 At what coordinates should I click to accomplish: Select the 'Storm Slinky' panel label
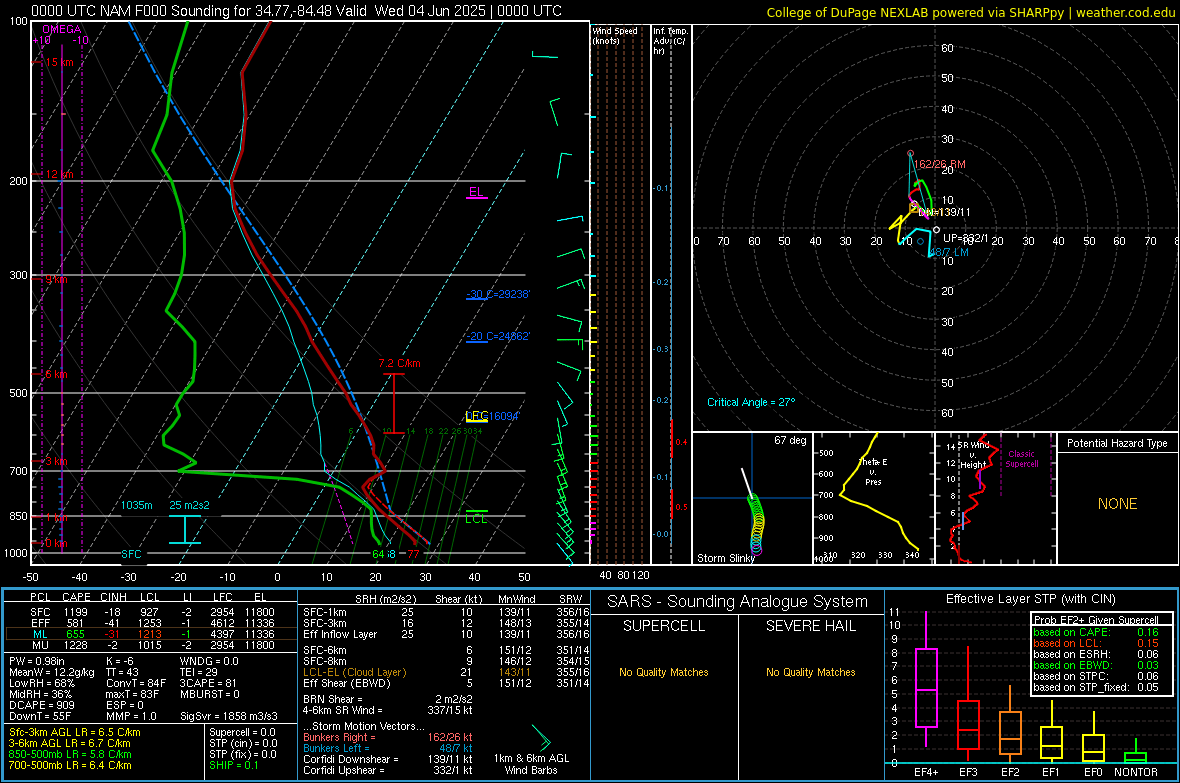[x=725, y=558]
